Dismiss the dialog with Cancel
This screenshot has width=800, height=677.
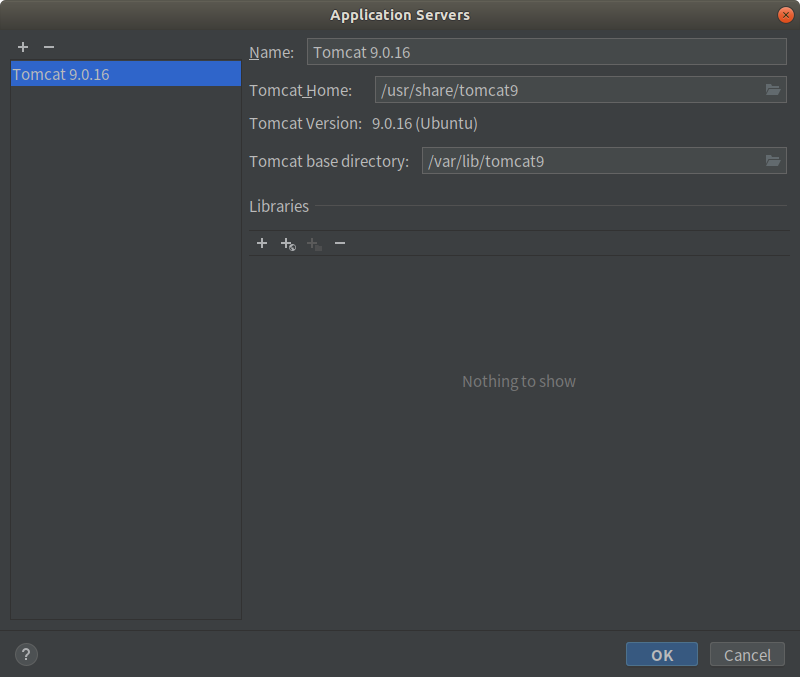tap(746, 654)
